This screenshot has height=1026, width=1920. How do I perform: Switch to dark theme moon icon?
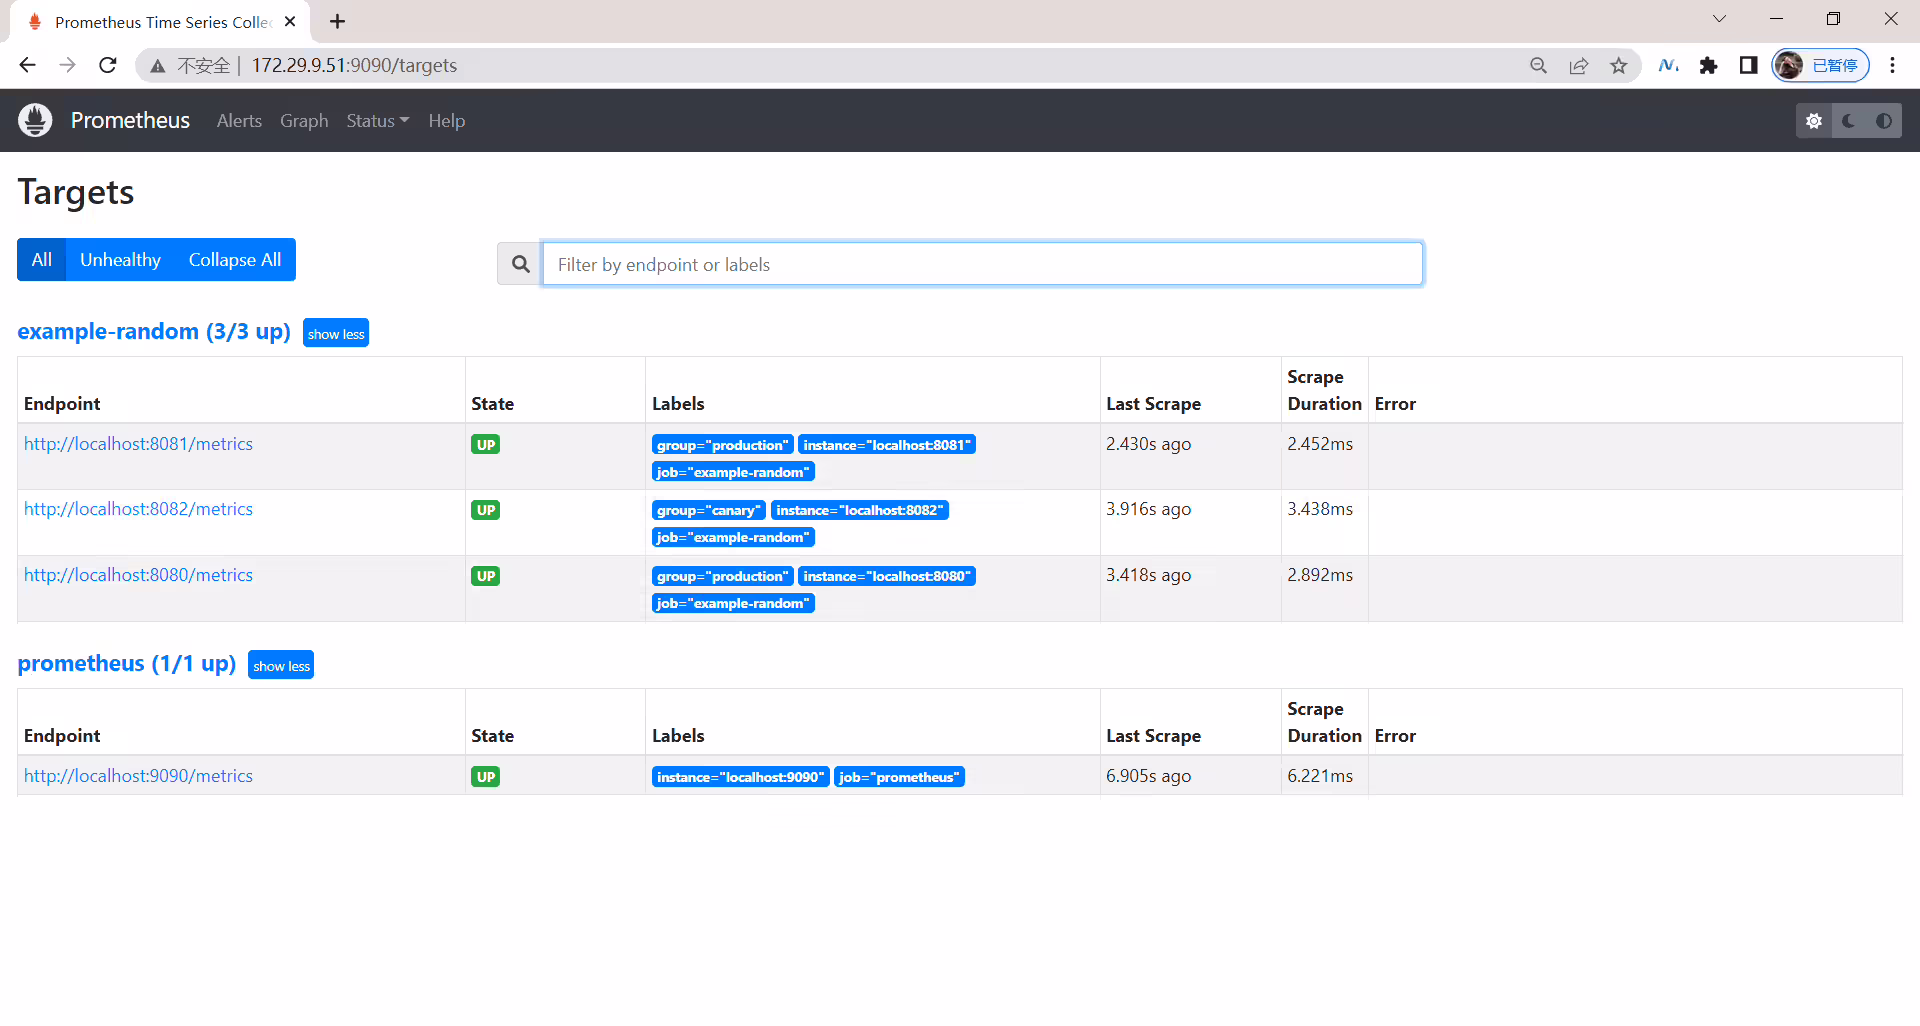coord(1849,121)
